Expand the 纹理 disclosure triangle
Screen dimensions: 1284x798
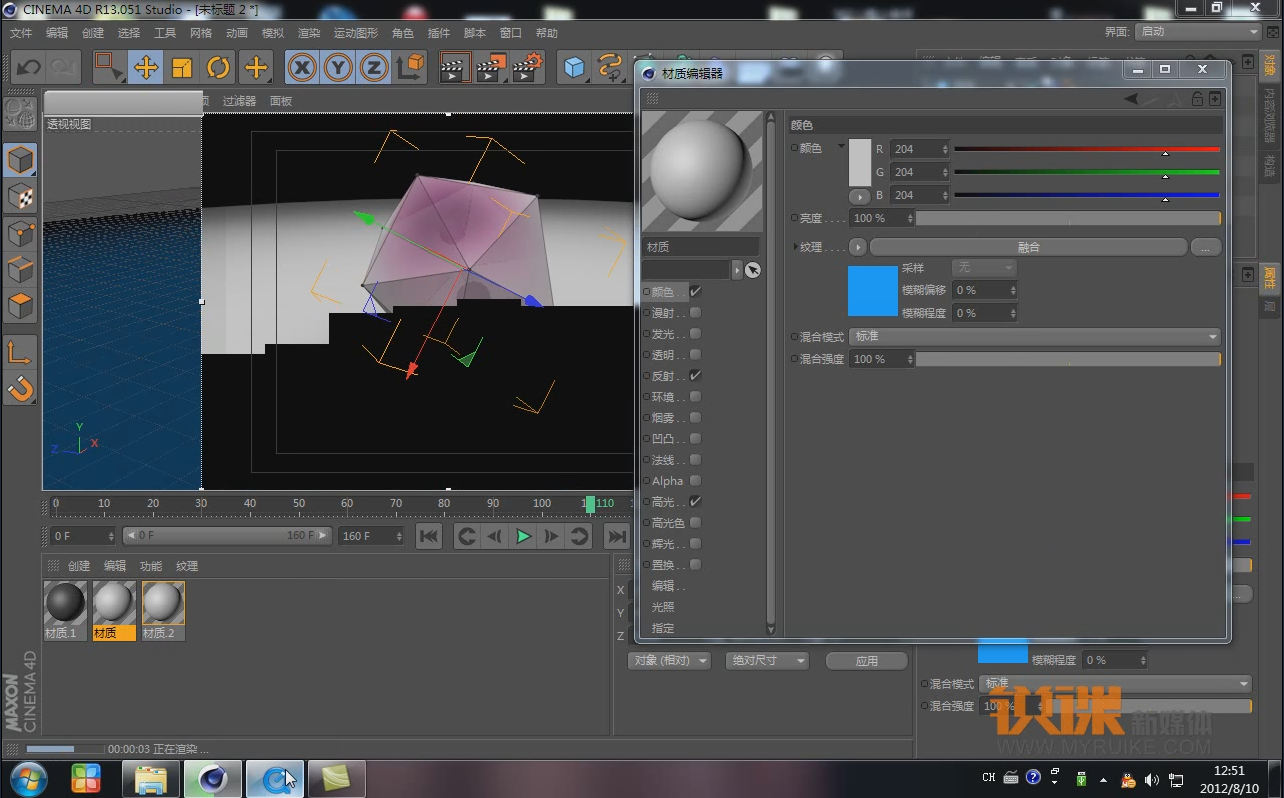tap(796, 247)
